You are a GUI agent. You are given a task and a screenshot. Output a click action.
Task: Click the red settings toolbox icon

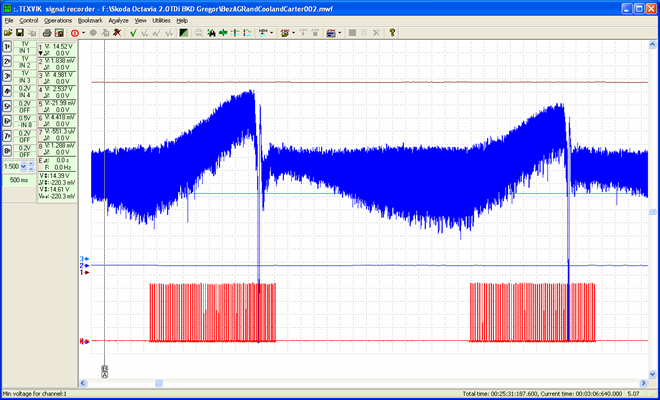pos(285,33)
